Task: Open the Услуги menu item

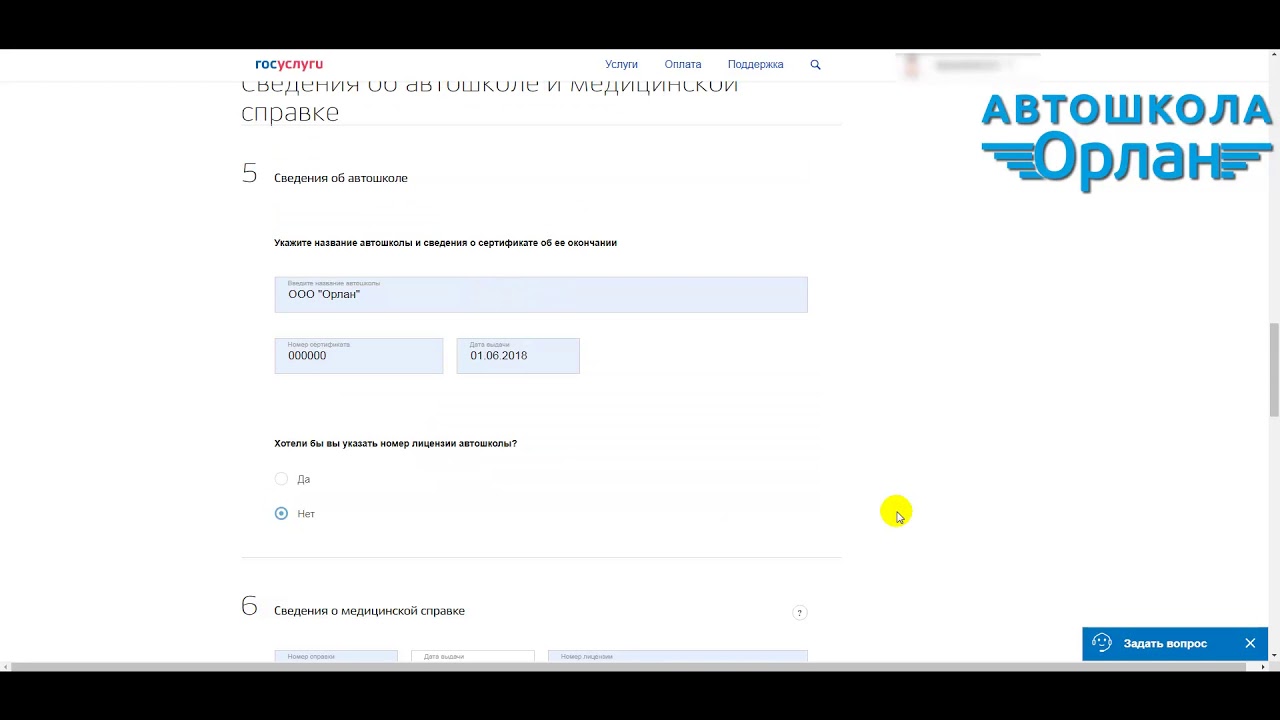Action: point(621,64)
